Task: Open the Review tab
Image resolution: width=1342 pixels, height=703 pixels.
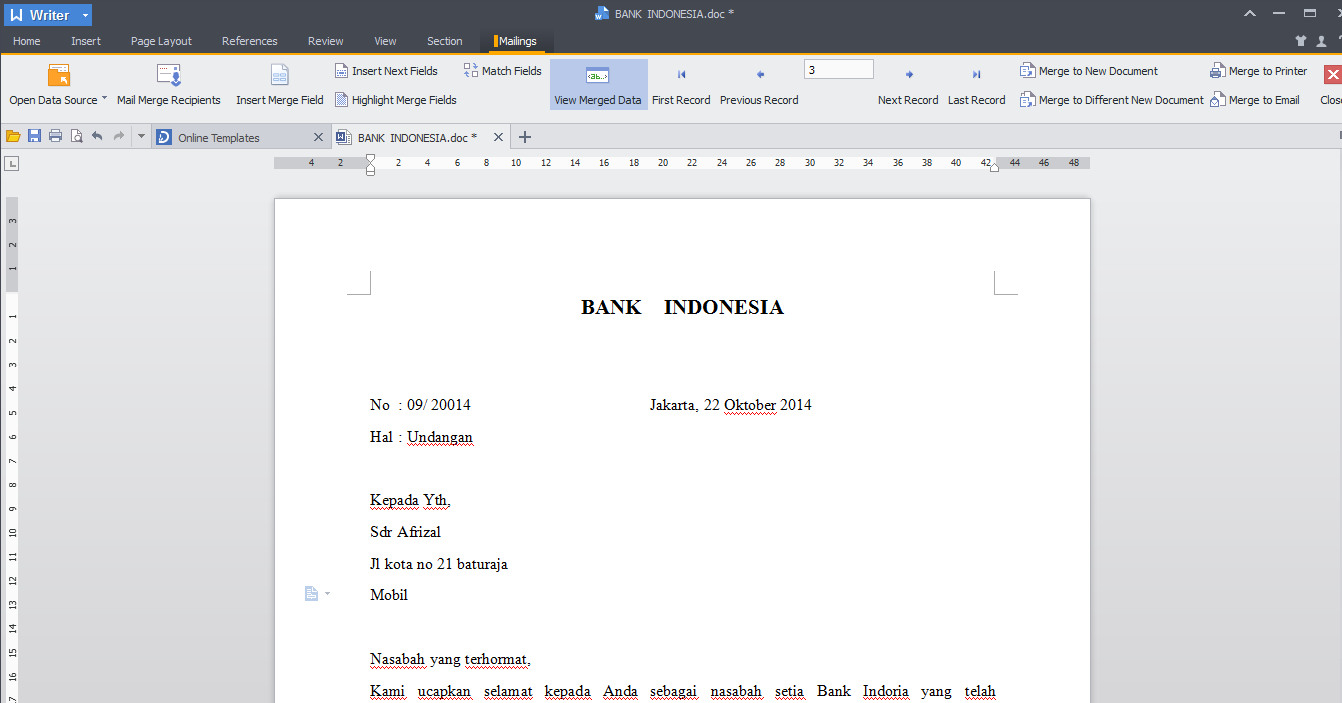Action: [326, 41]
